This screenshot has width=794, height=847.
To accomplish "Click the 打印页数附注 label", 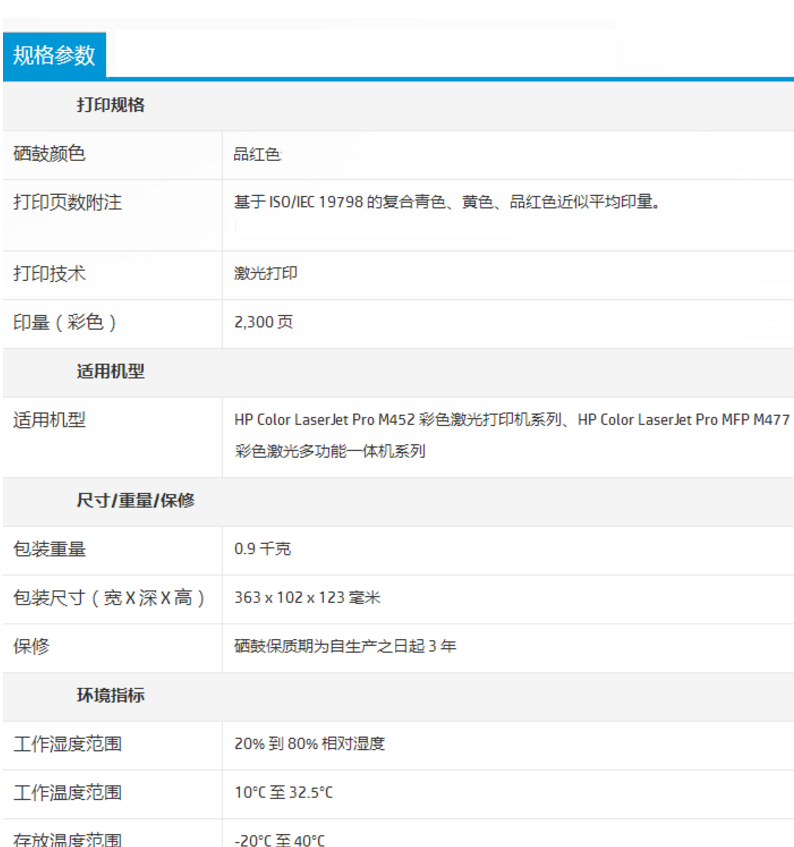I will (68, 203).
